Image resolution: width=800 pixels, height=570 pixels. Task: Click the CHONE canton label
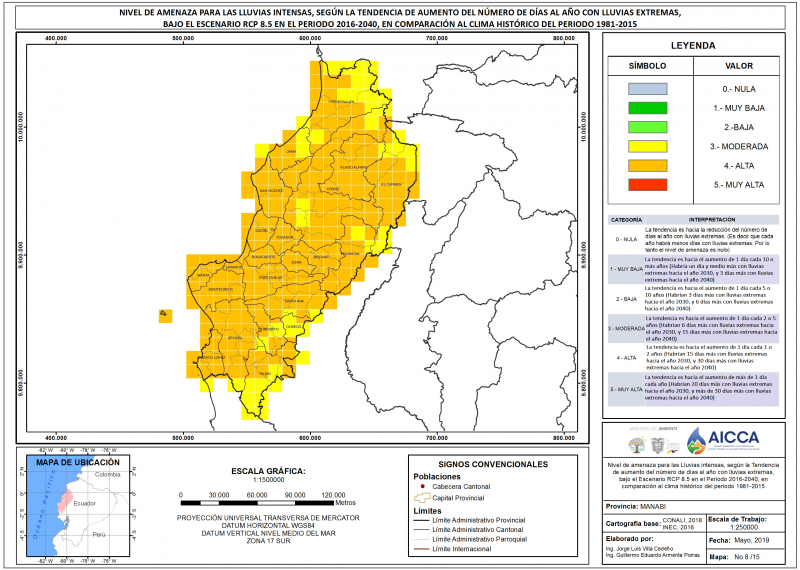pos(333,189)
